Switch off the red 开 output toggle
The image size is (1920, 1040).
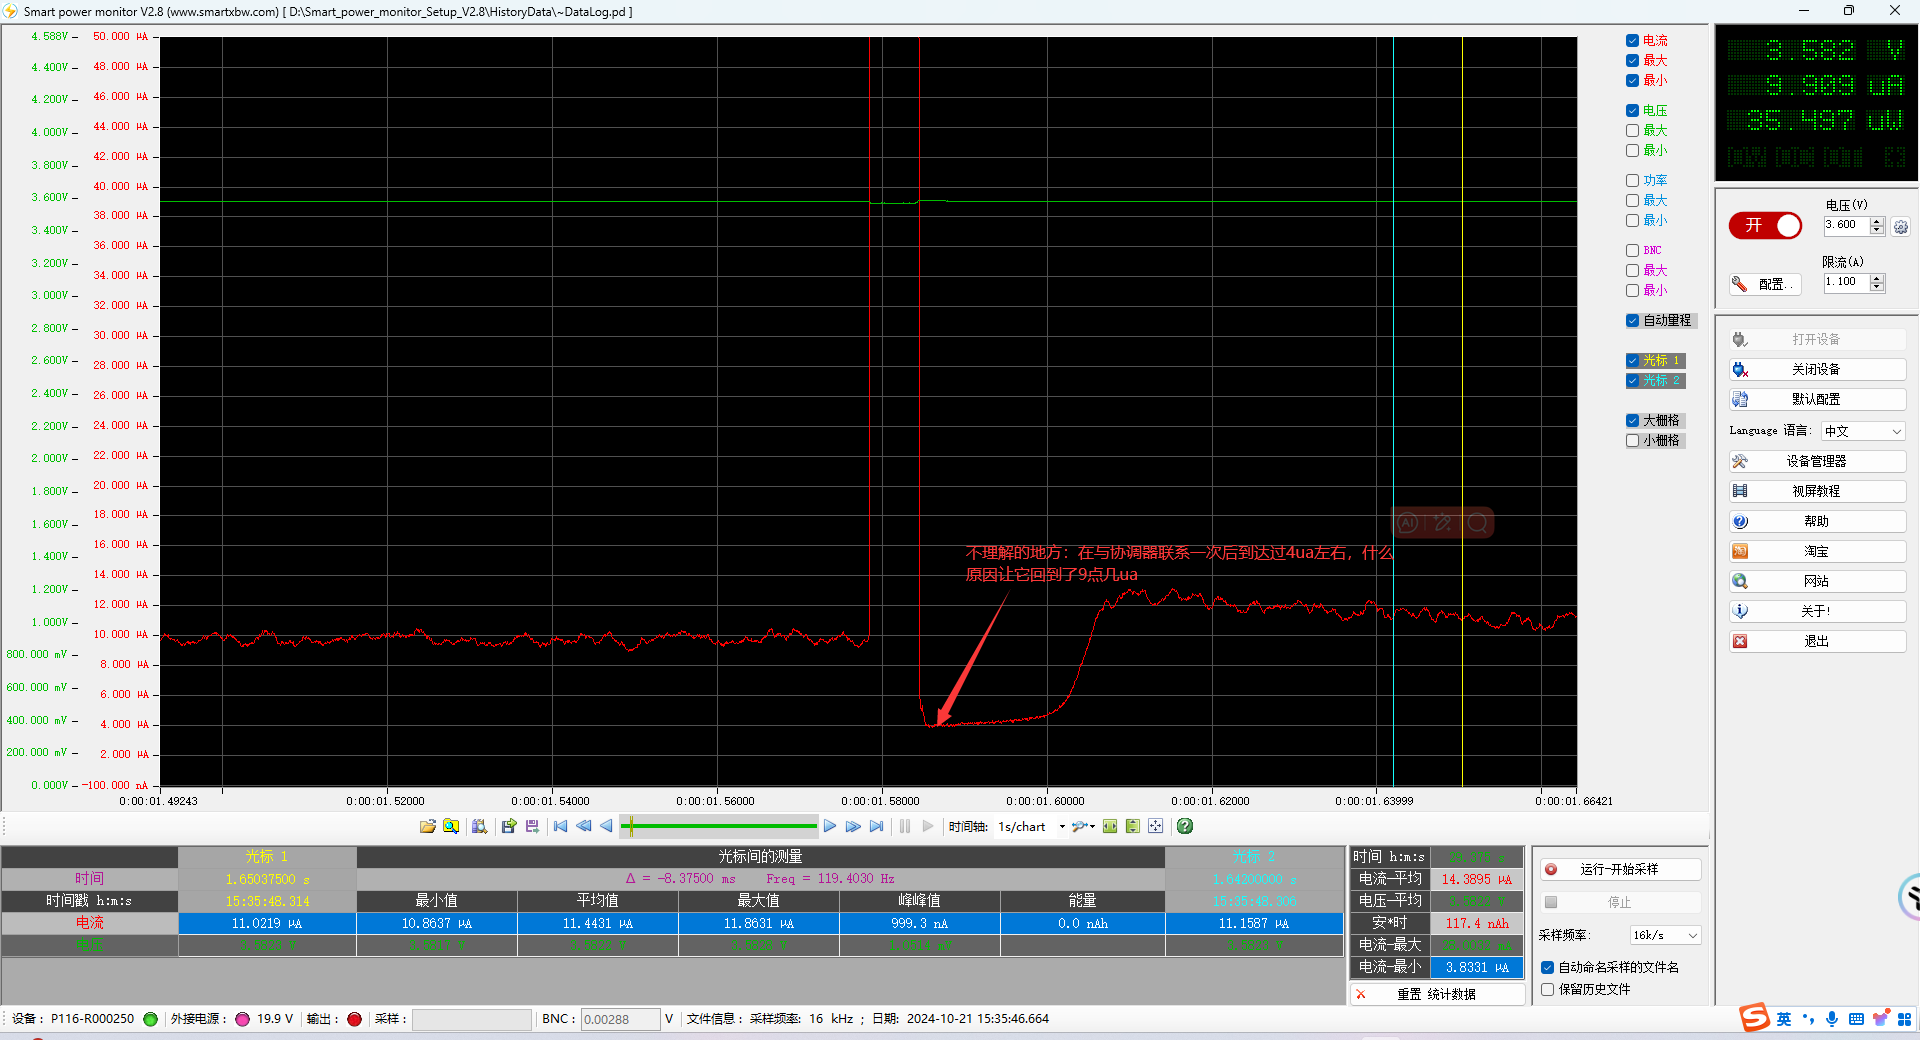tap(1765, 226)
